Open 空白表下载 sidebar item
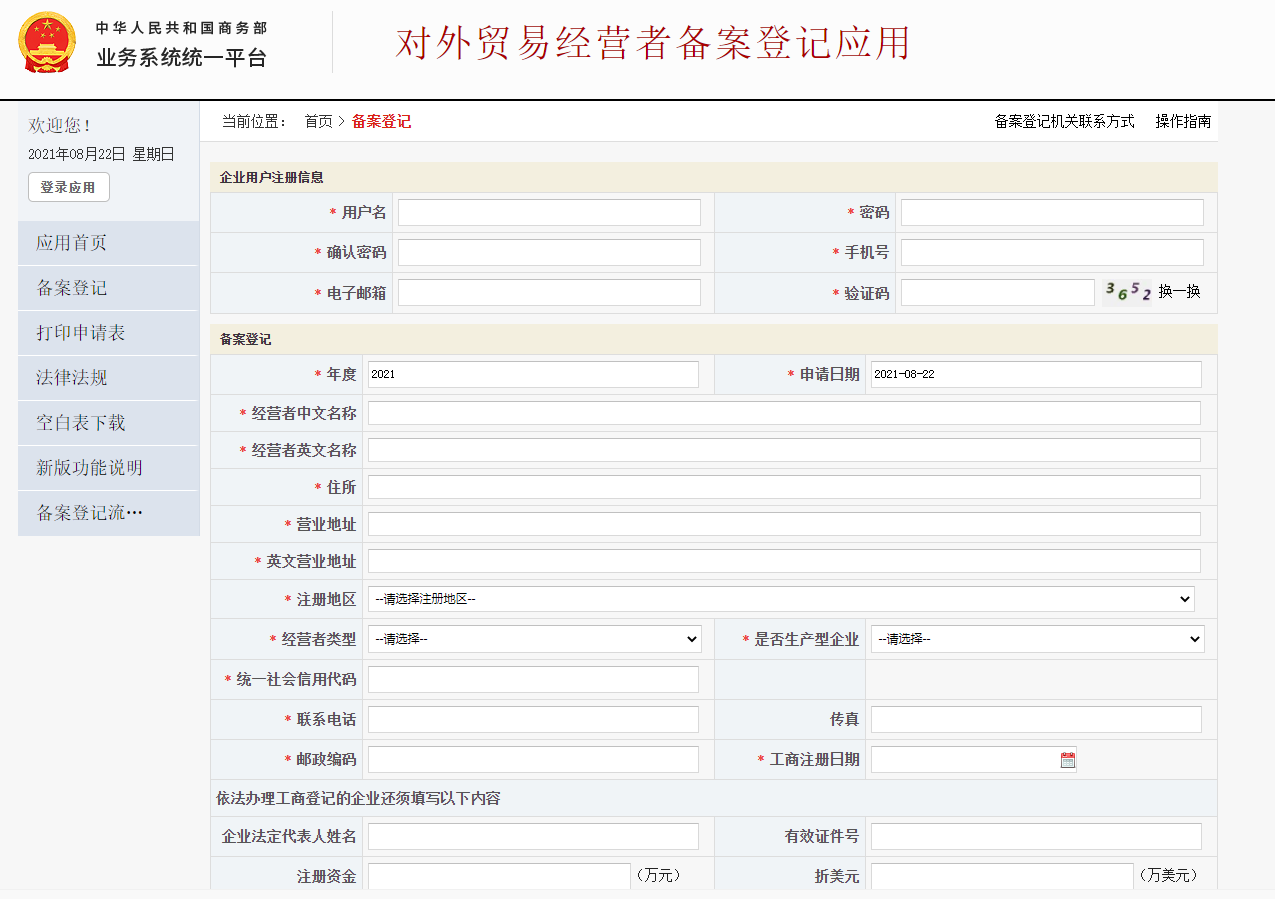This screenshot has width=1275, height=899. 81,423
